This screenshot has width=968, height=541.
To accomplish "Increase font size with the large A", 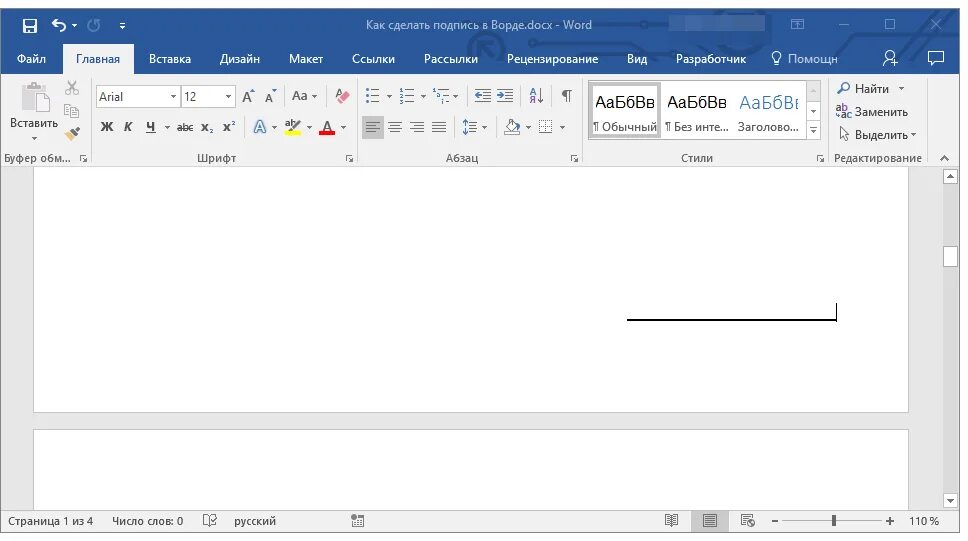I will pyautogui.click(x=248, y=96).
